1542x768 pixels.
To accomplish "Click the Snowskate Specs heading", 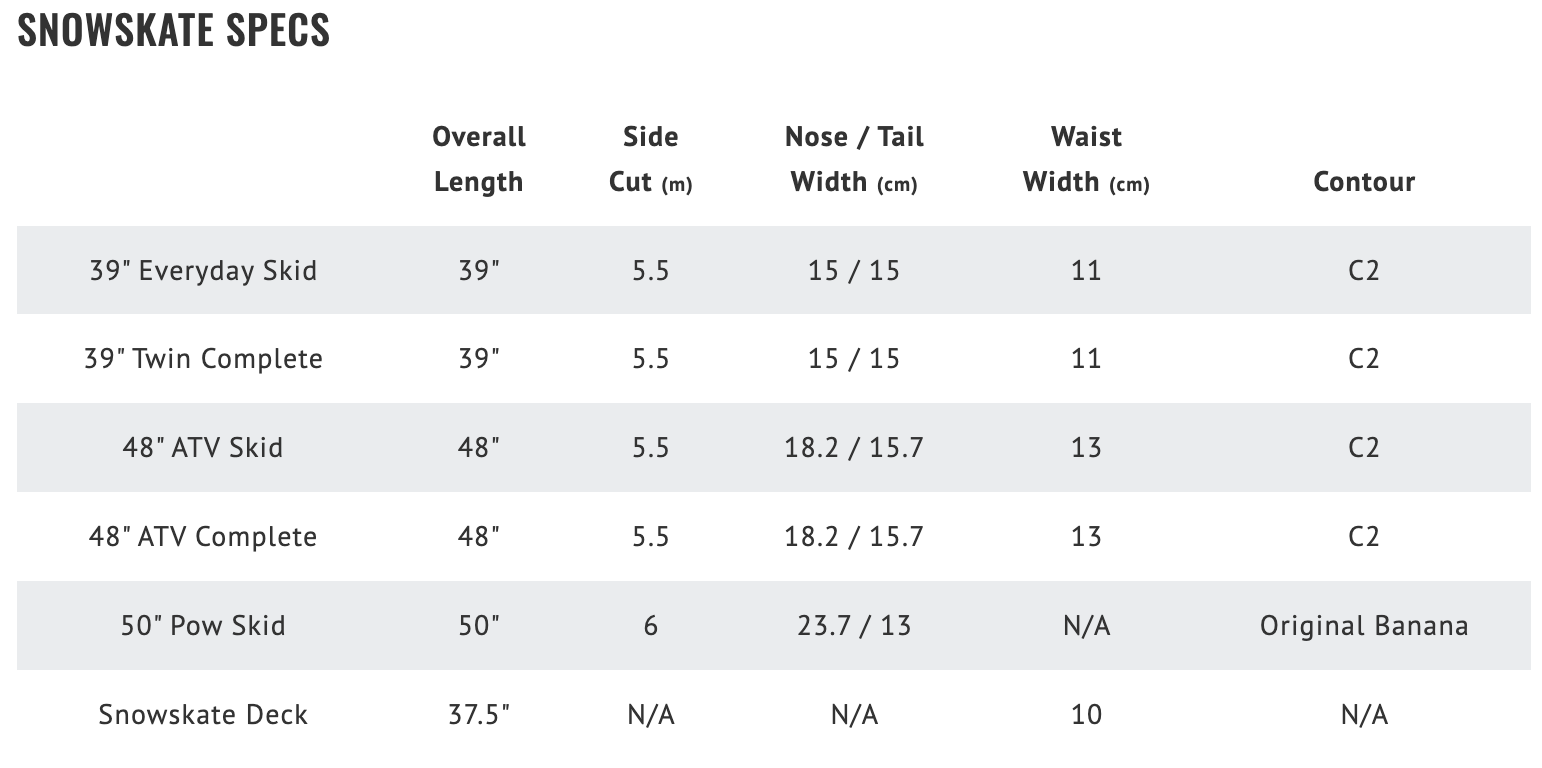I will tap(173, 30).
